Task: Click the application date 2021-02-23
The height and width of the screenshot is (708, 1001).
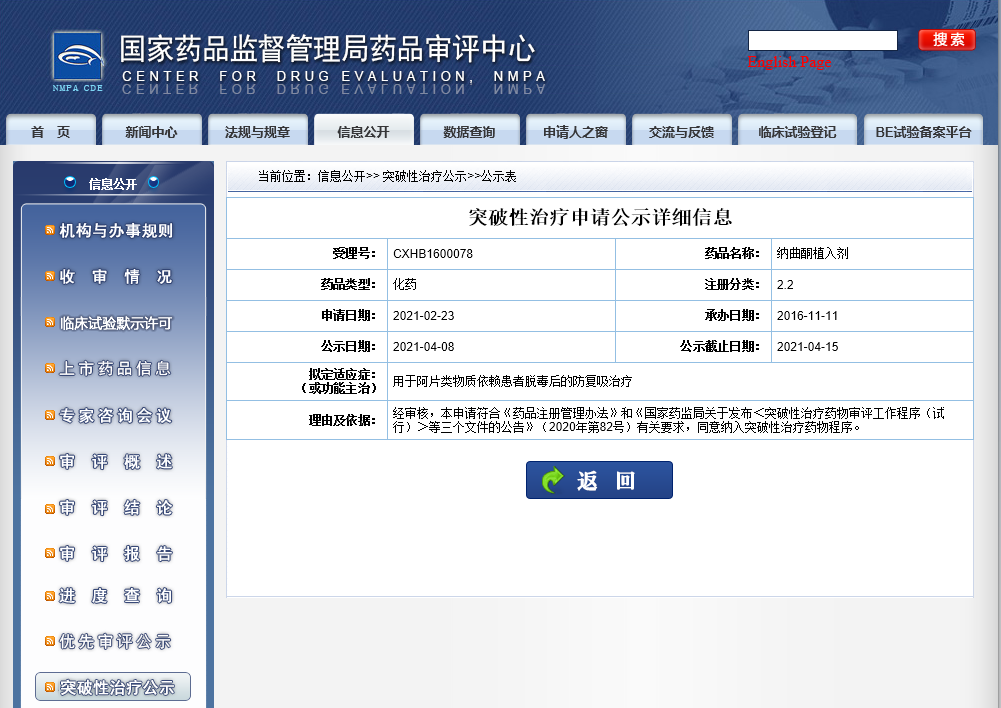Action: click(x=423, y=315)
